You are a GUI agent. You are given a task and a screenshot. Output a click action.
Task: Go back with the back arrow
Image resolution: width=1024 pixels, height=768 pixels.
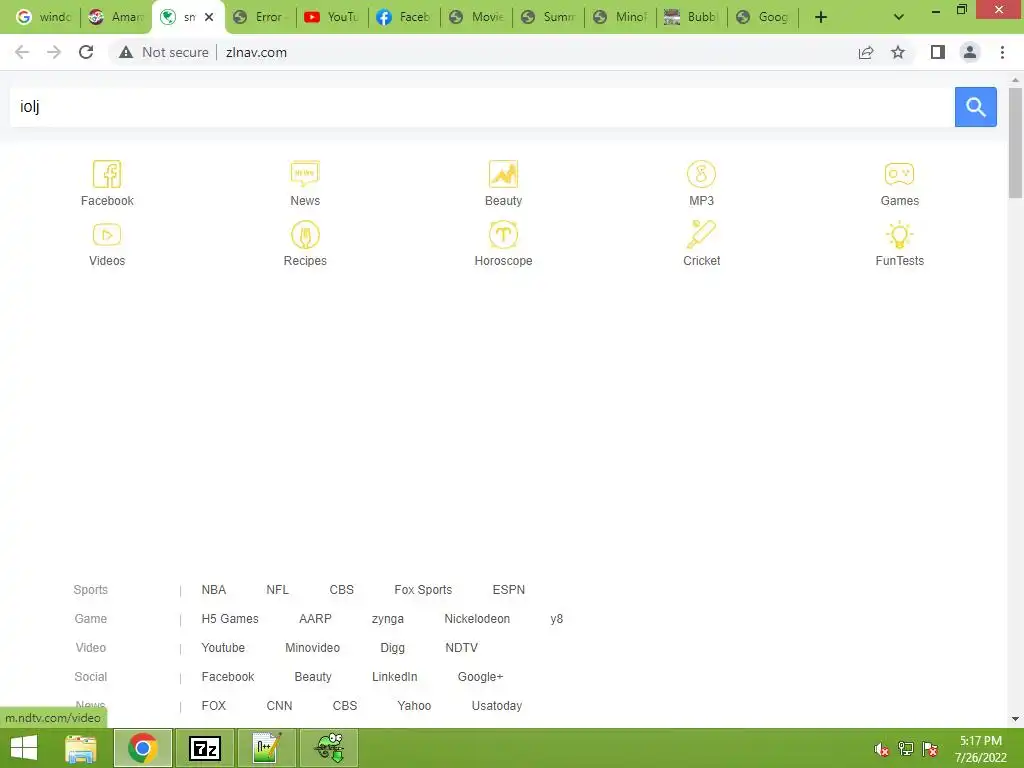(22, 52)
